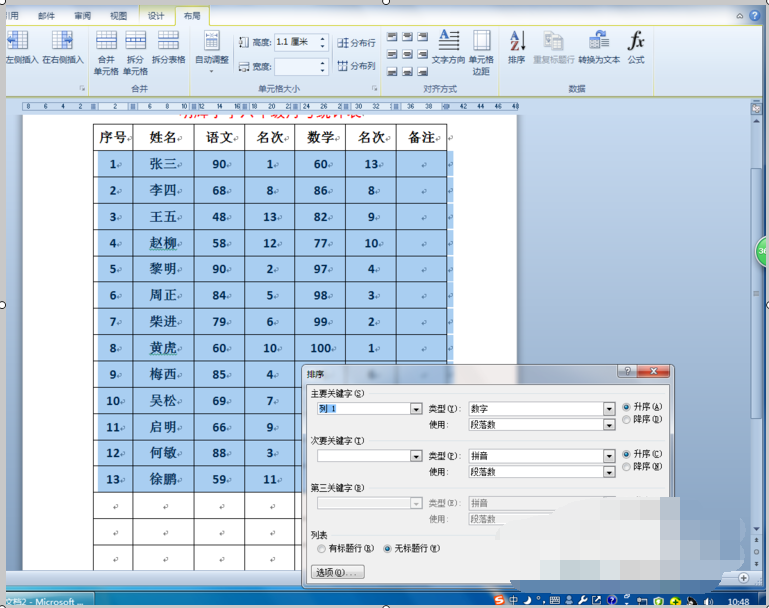
Task: Click header cell 语文
Action: click(219, 137)
